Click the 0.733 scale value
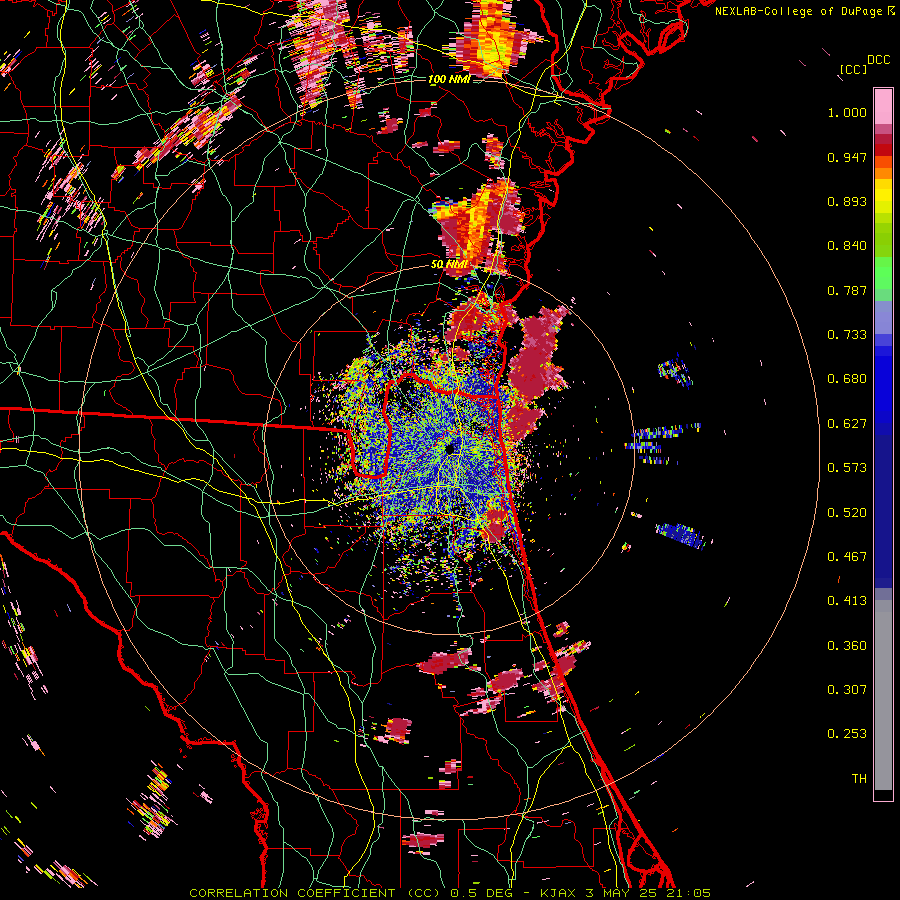900x900 pixels. click(847, 335)
